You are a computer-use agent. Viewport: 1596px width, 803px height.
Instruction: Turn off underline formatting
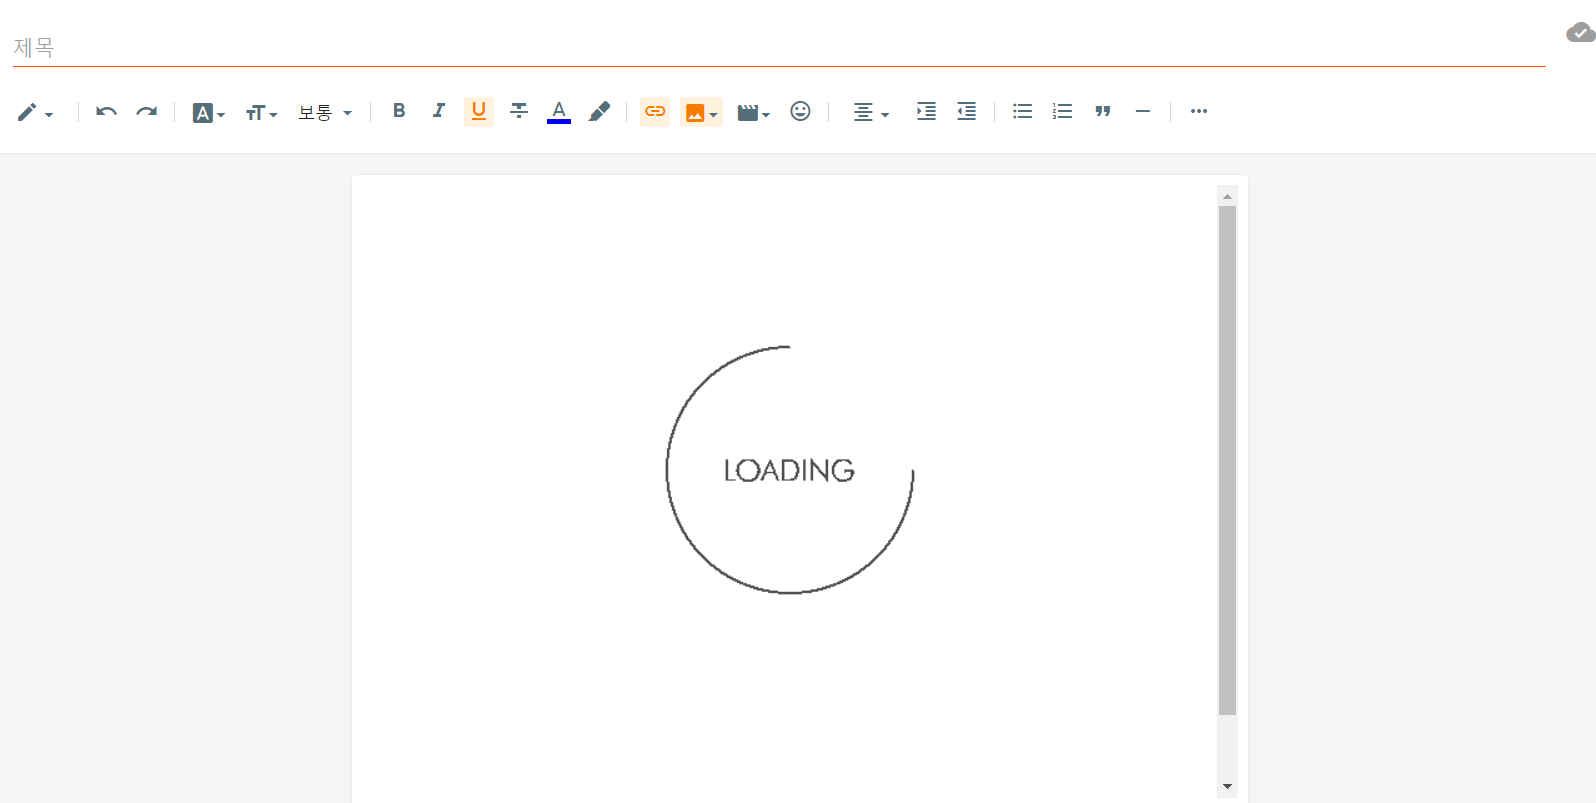(479, 111)
